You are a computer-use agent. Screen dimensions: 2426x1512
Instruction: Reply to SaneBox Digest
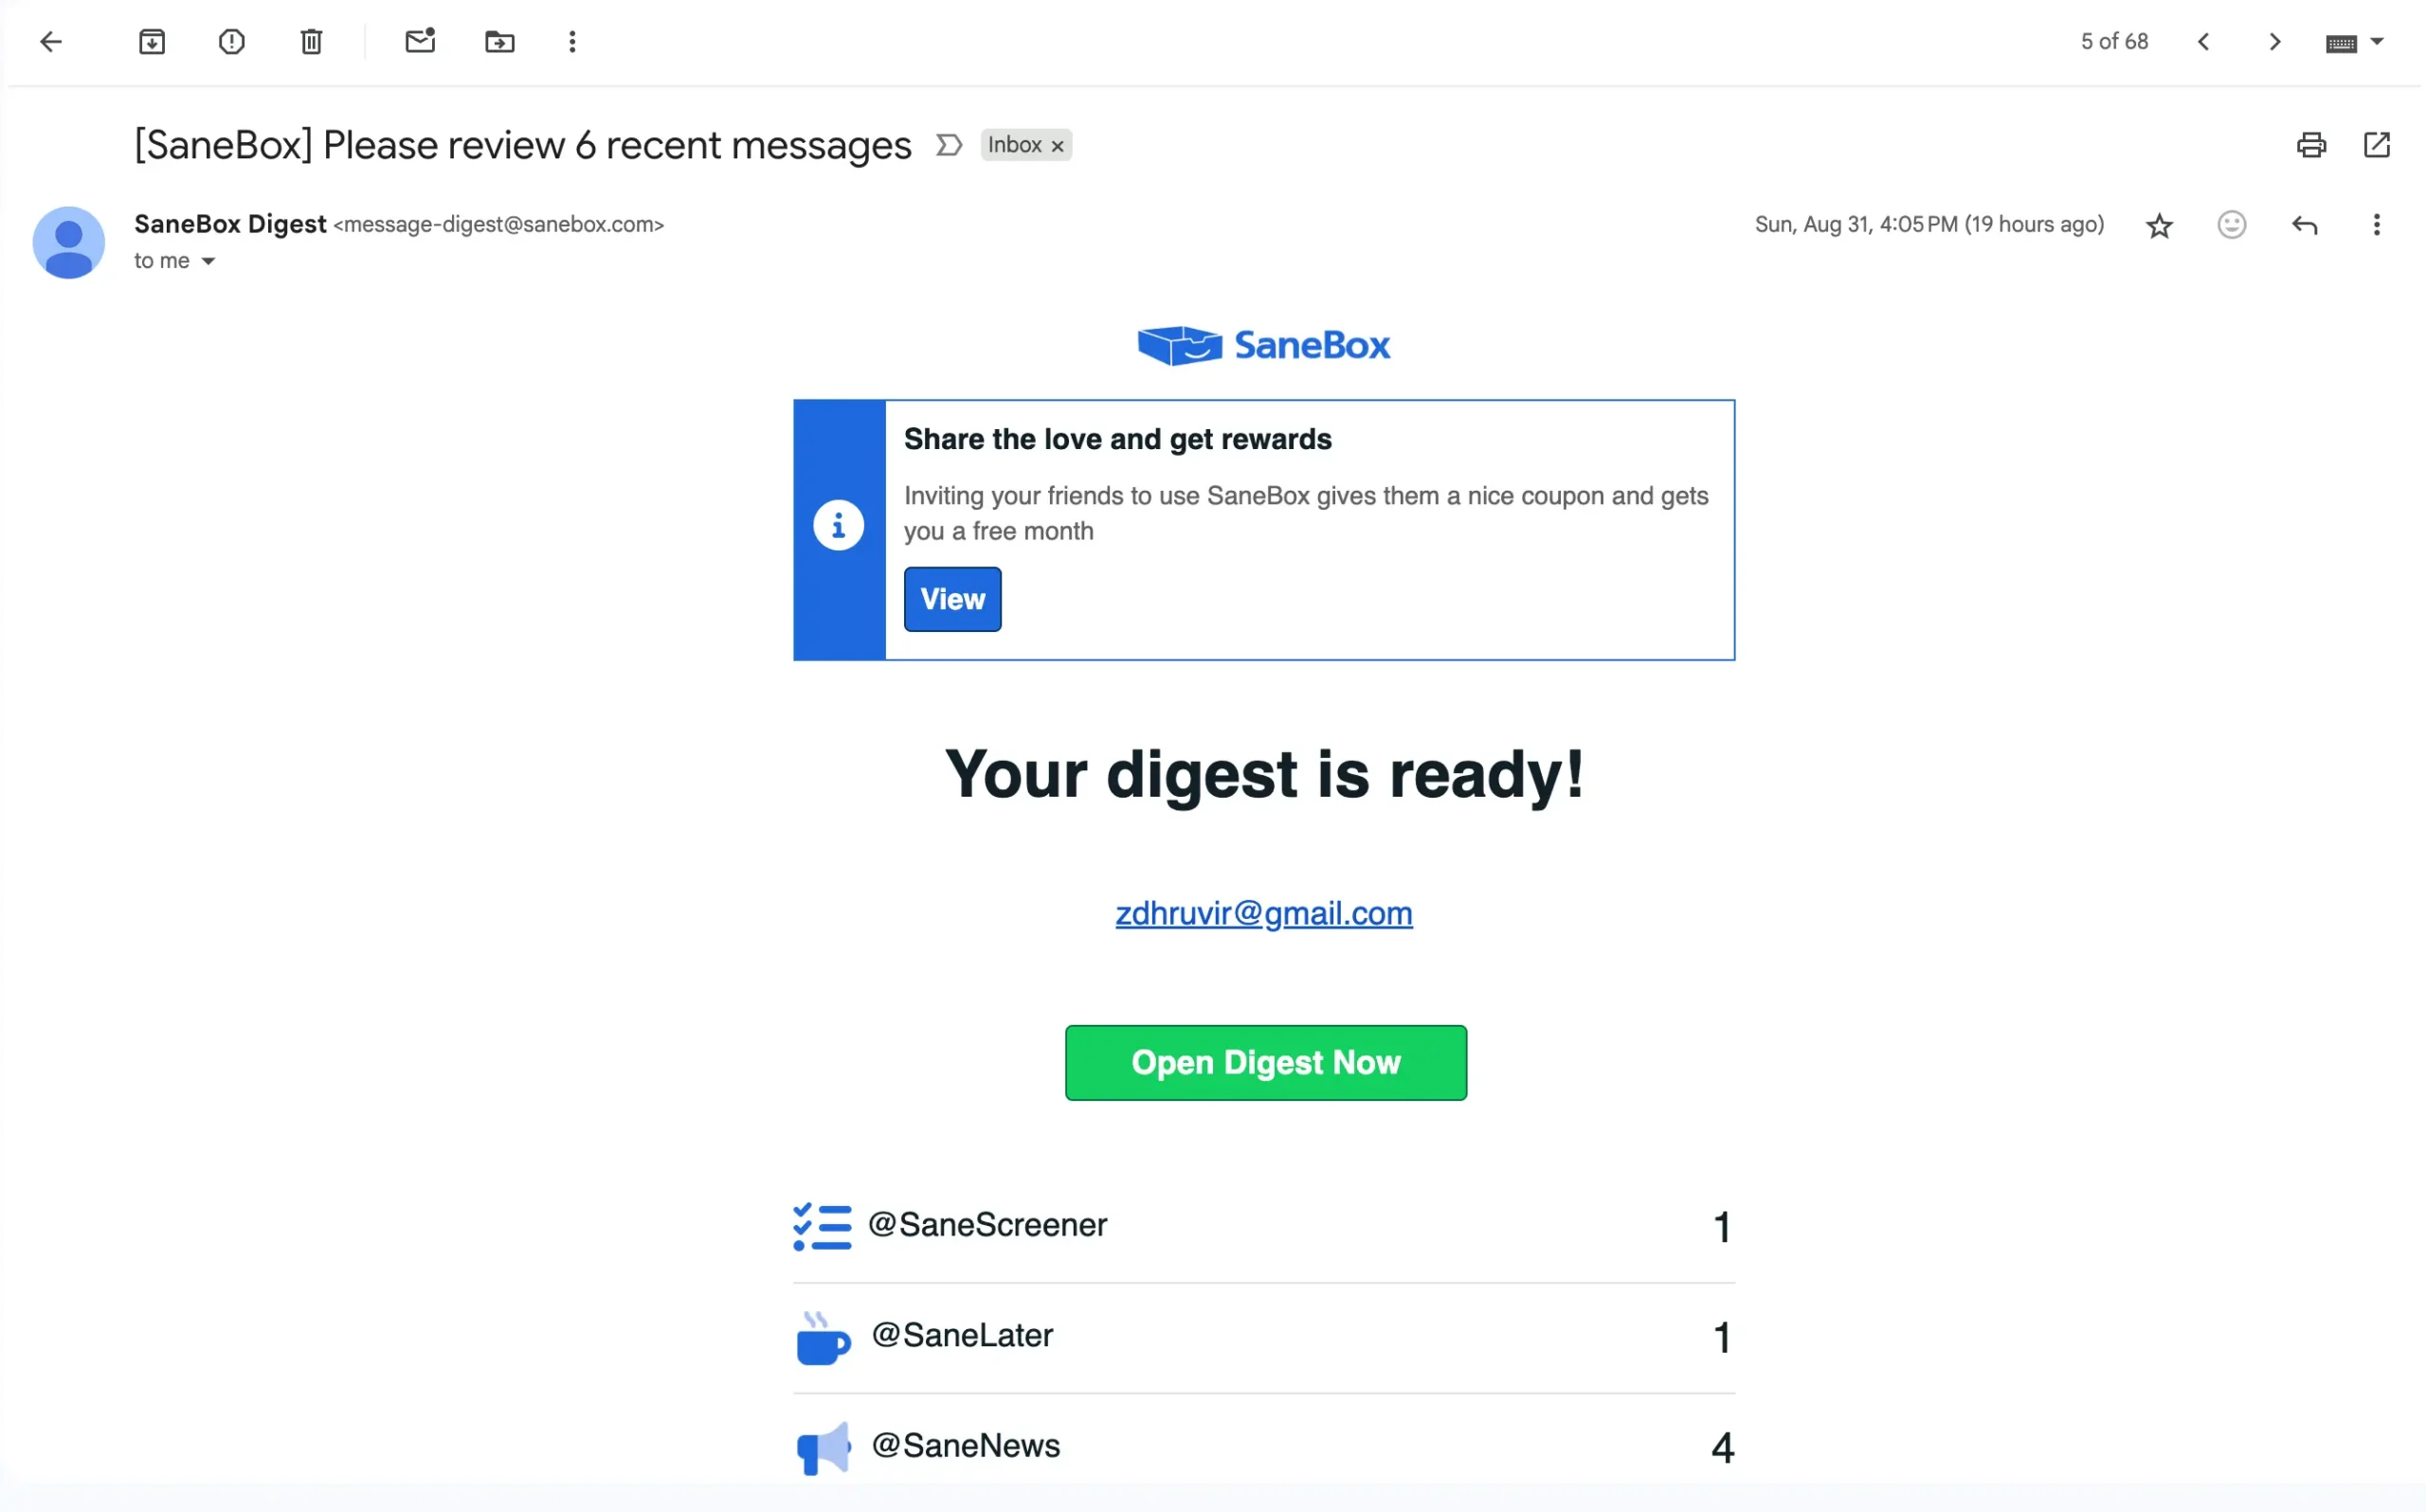pyautogui.click(x=2305, y=225)
